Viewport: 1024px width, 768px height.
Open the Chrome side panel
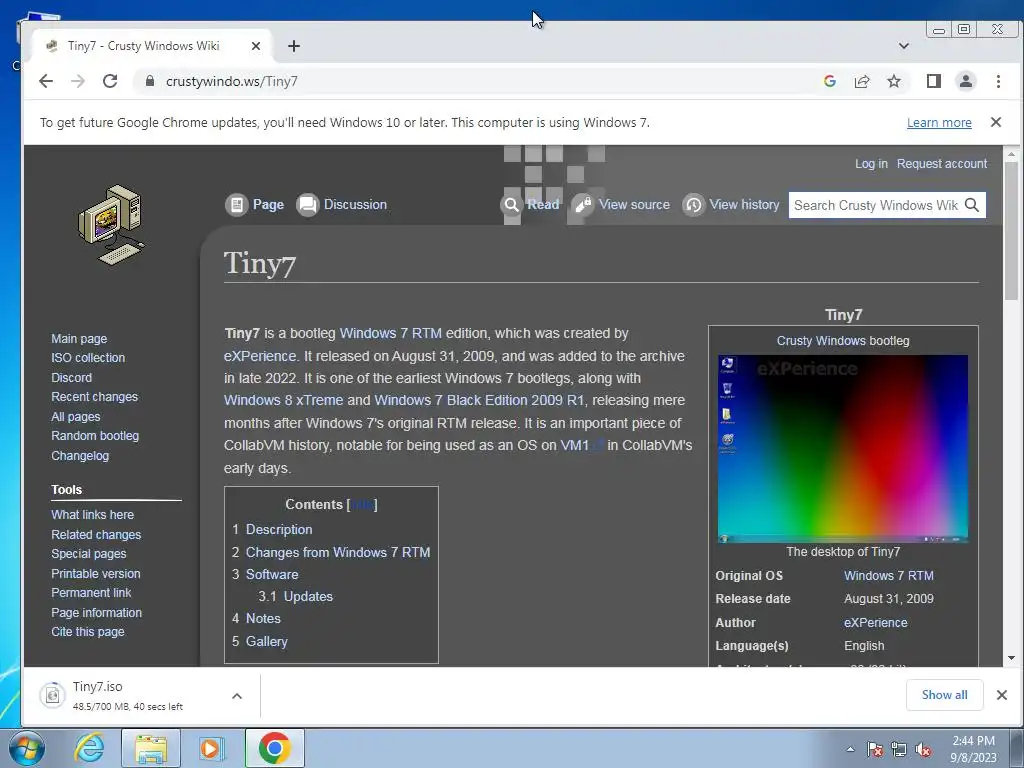coord(934,81)
